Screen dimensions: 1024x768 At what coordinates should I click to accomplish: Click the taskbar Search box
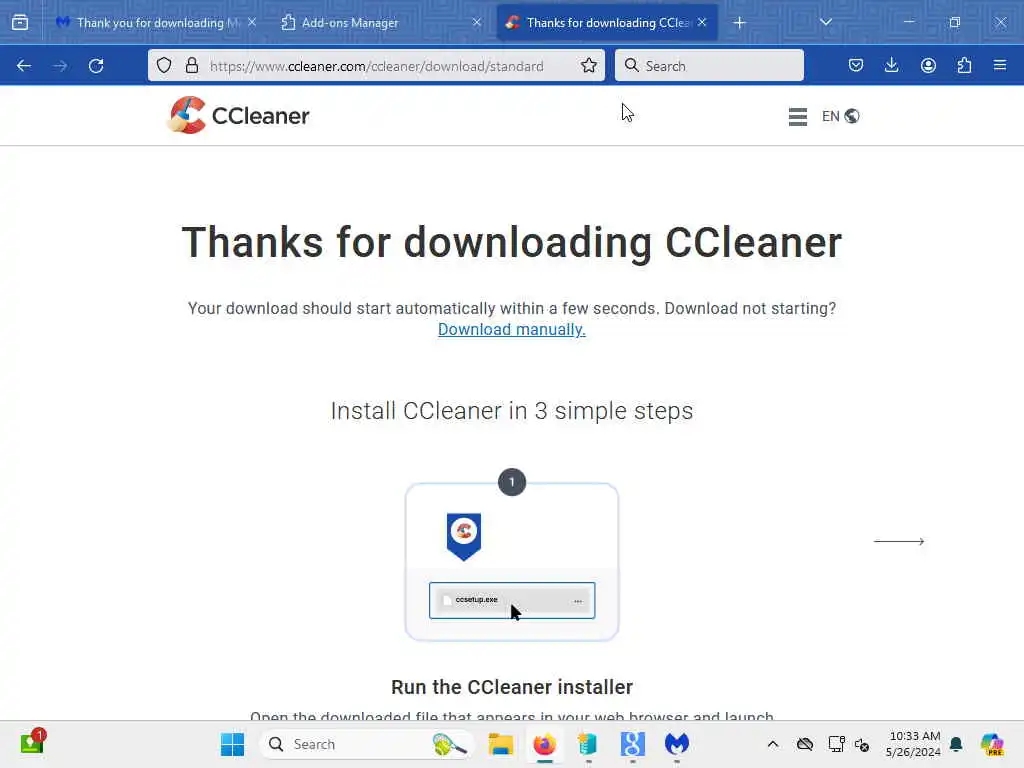[x=366, y=744]
